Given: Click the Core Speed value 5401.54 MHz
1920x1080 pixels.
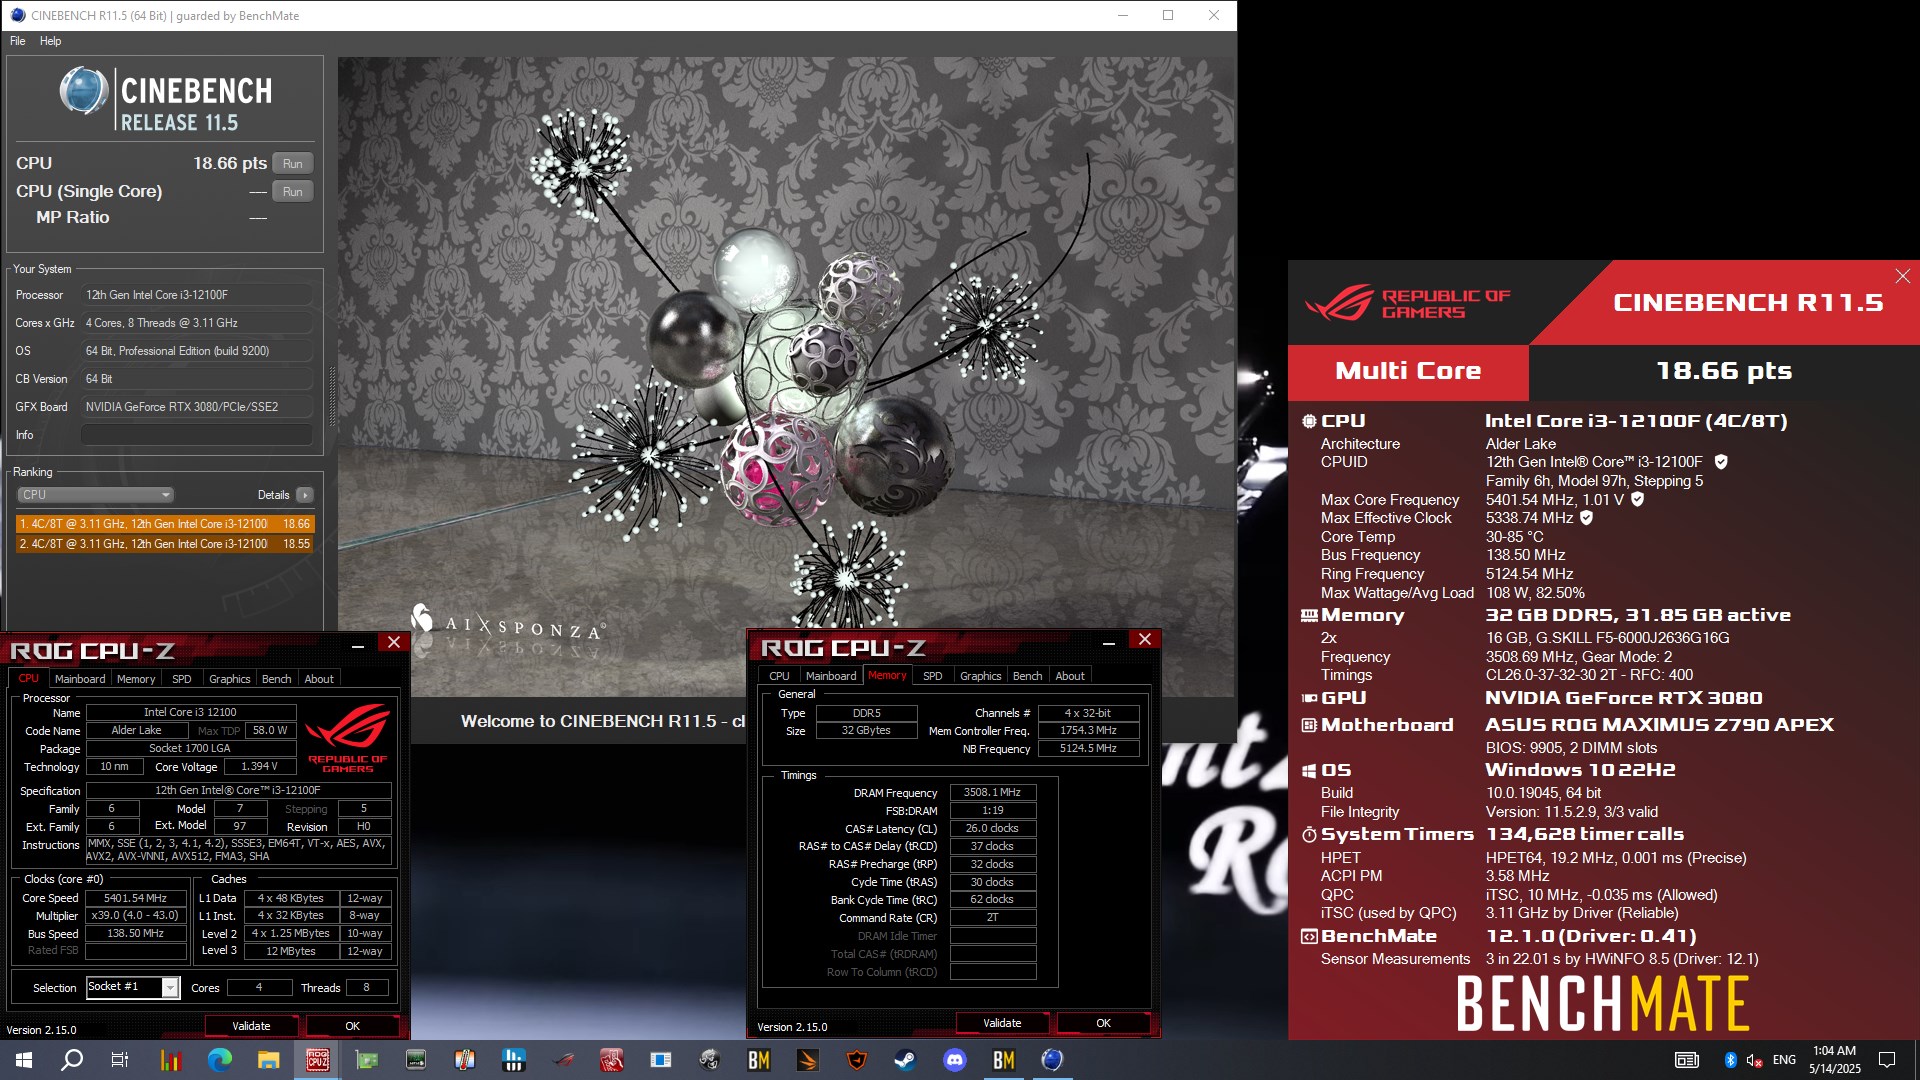Looking at the screenshot, I should pos(136,898).
